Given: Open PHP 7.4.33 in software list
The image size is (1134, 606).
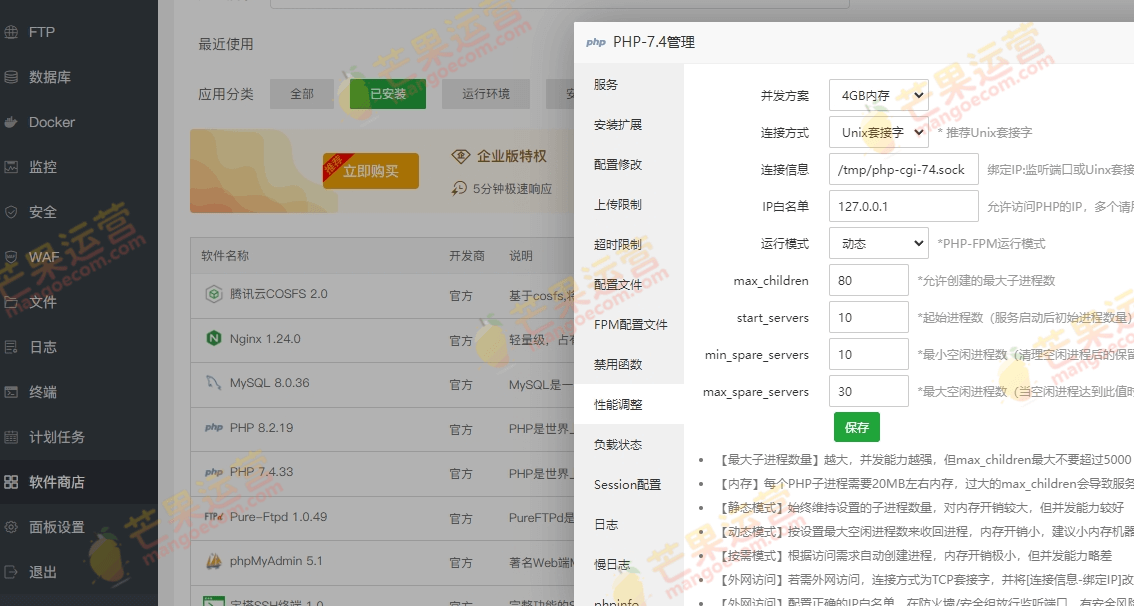Looking at the screenshot, I should [261, 472].
